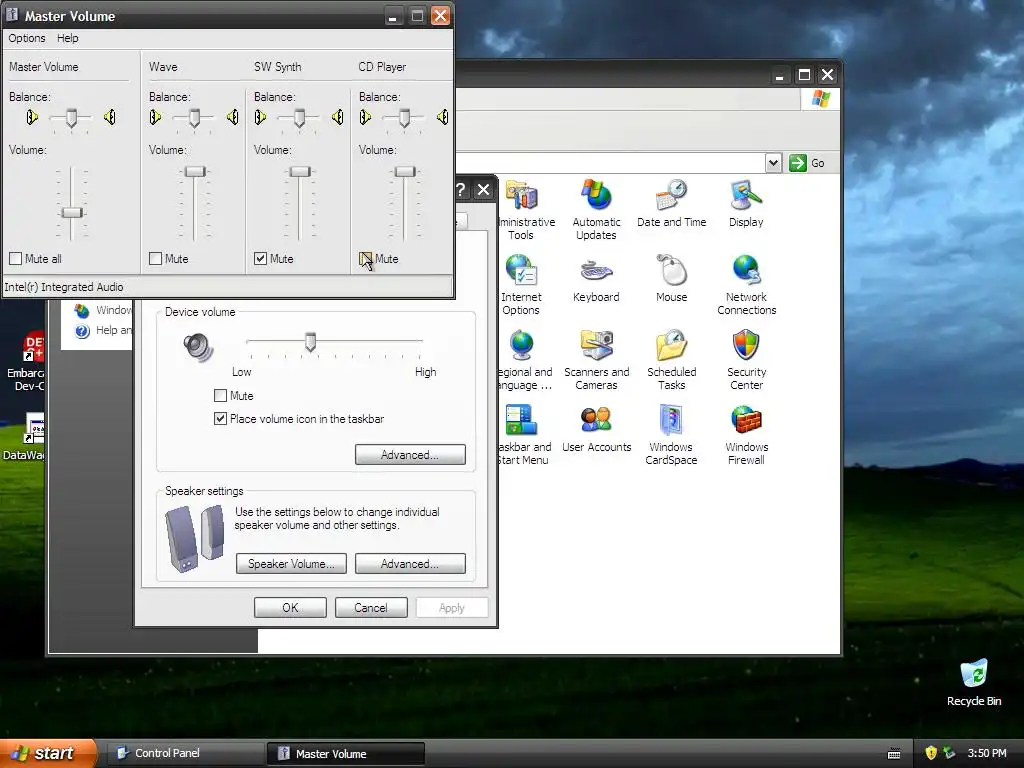This screenshot has height=768, width=1024.
Task: Select the Recycle Bin desktop icon
Action: coord(974,675)
